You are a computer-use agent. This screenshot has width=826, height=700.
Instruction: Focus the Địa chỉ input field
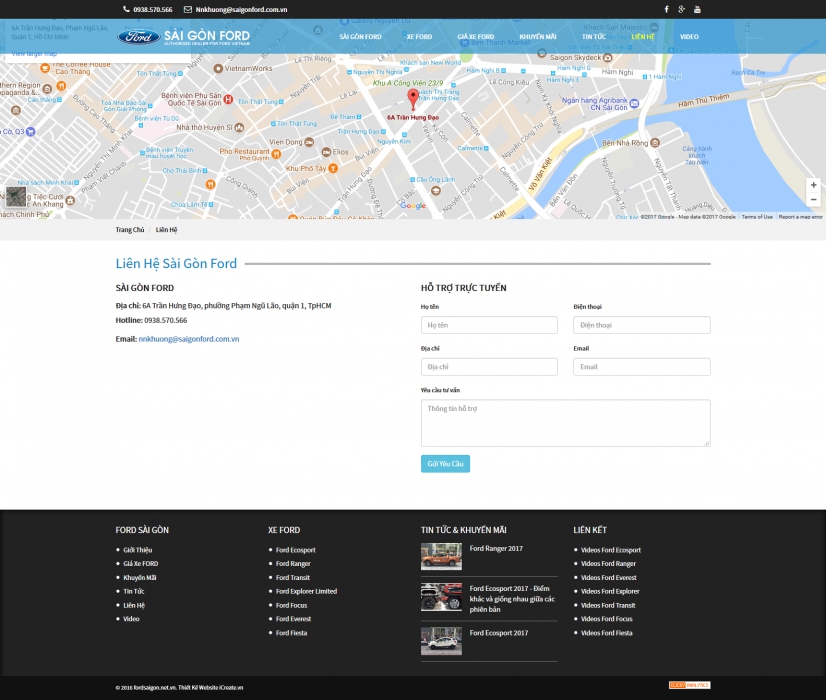(x=489, y=367)
